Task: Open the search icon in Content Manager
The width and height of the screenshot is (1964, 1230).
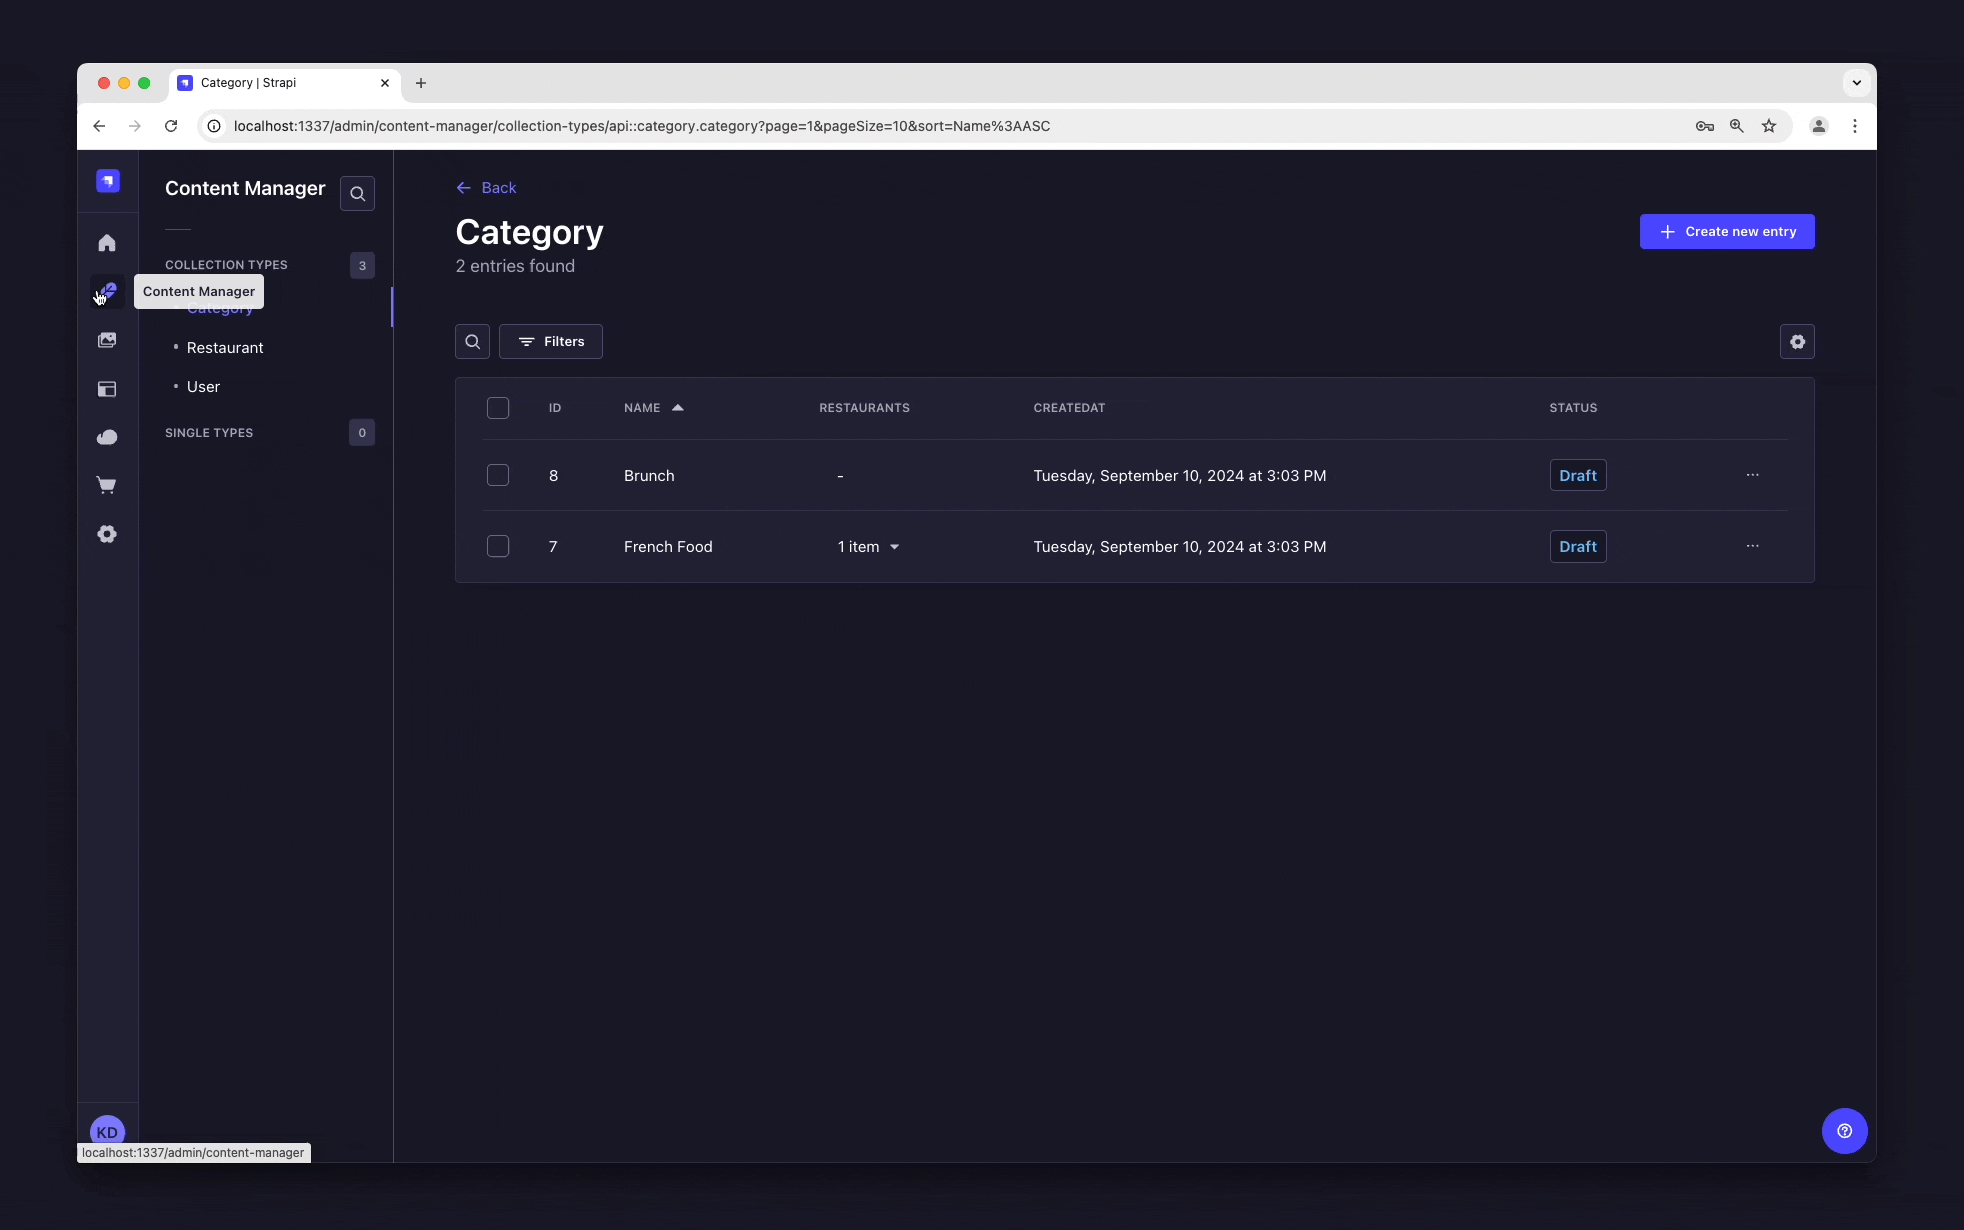Action: pos(357,194)
